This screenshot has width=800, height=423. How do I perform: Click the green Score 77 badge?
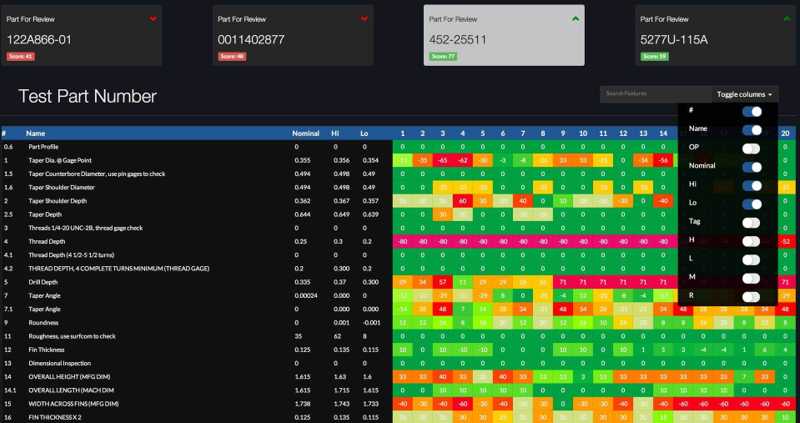coord(443,57)
